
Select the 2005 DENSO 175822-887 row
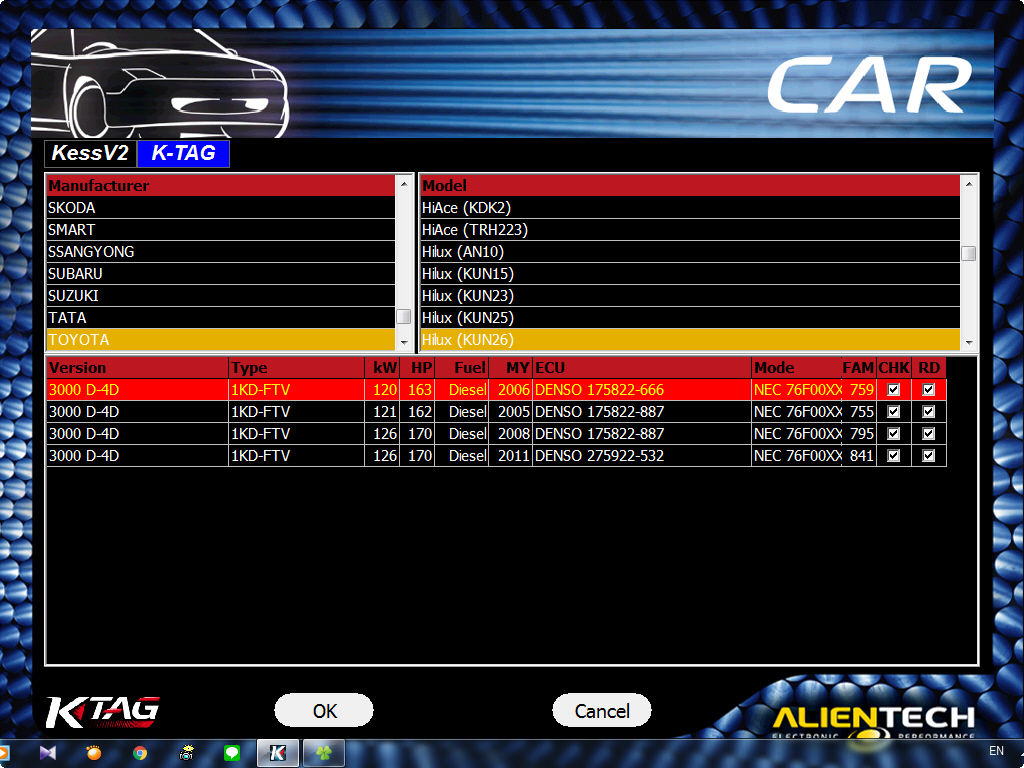496,412
